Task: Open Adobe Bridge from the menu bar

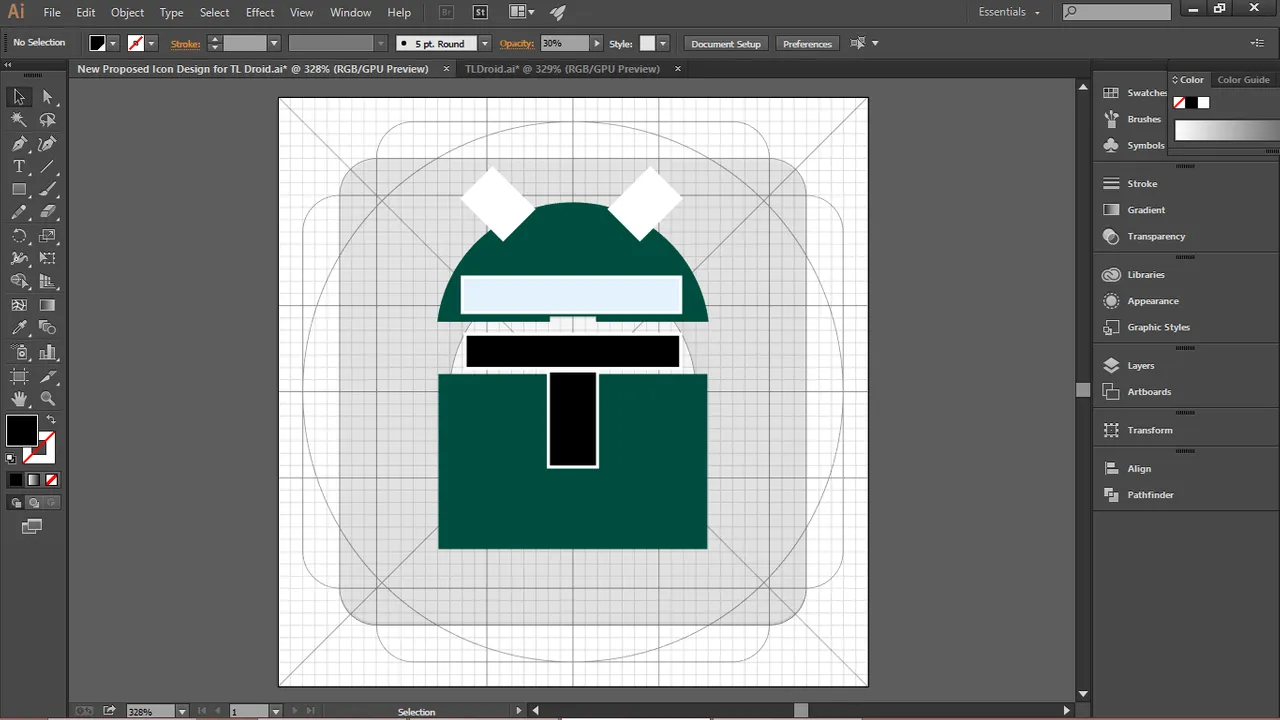Action: [447, 12]
